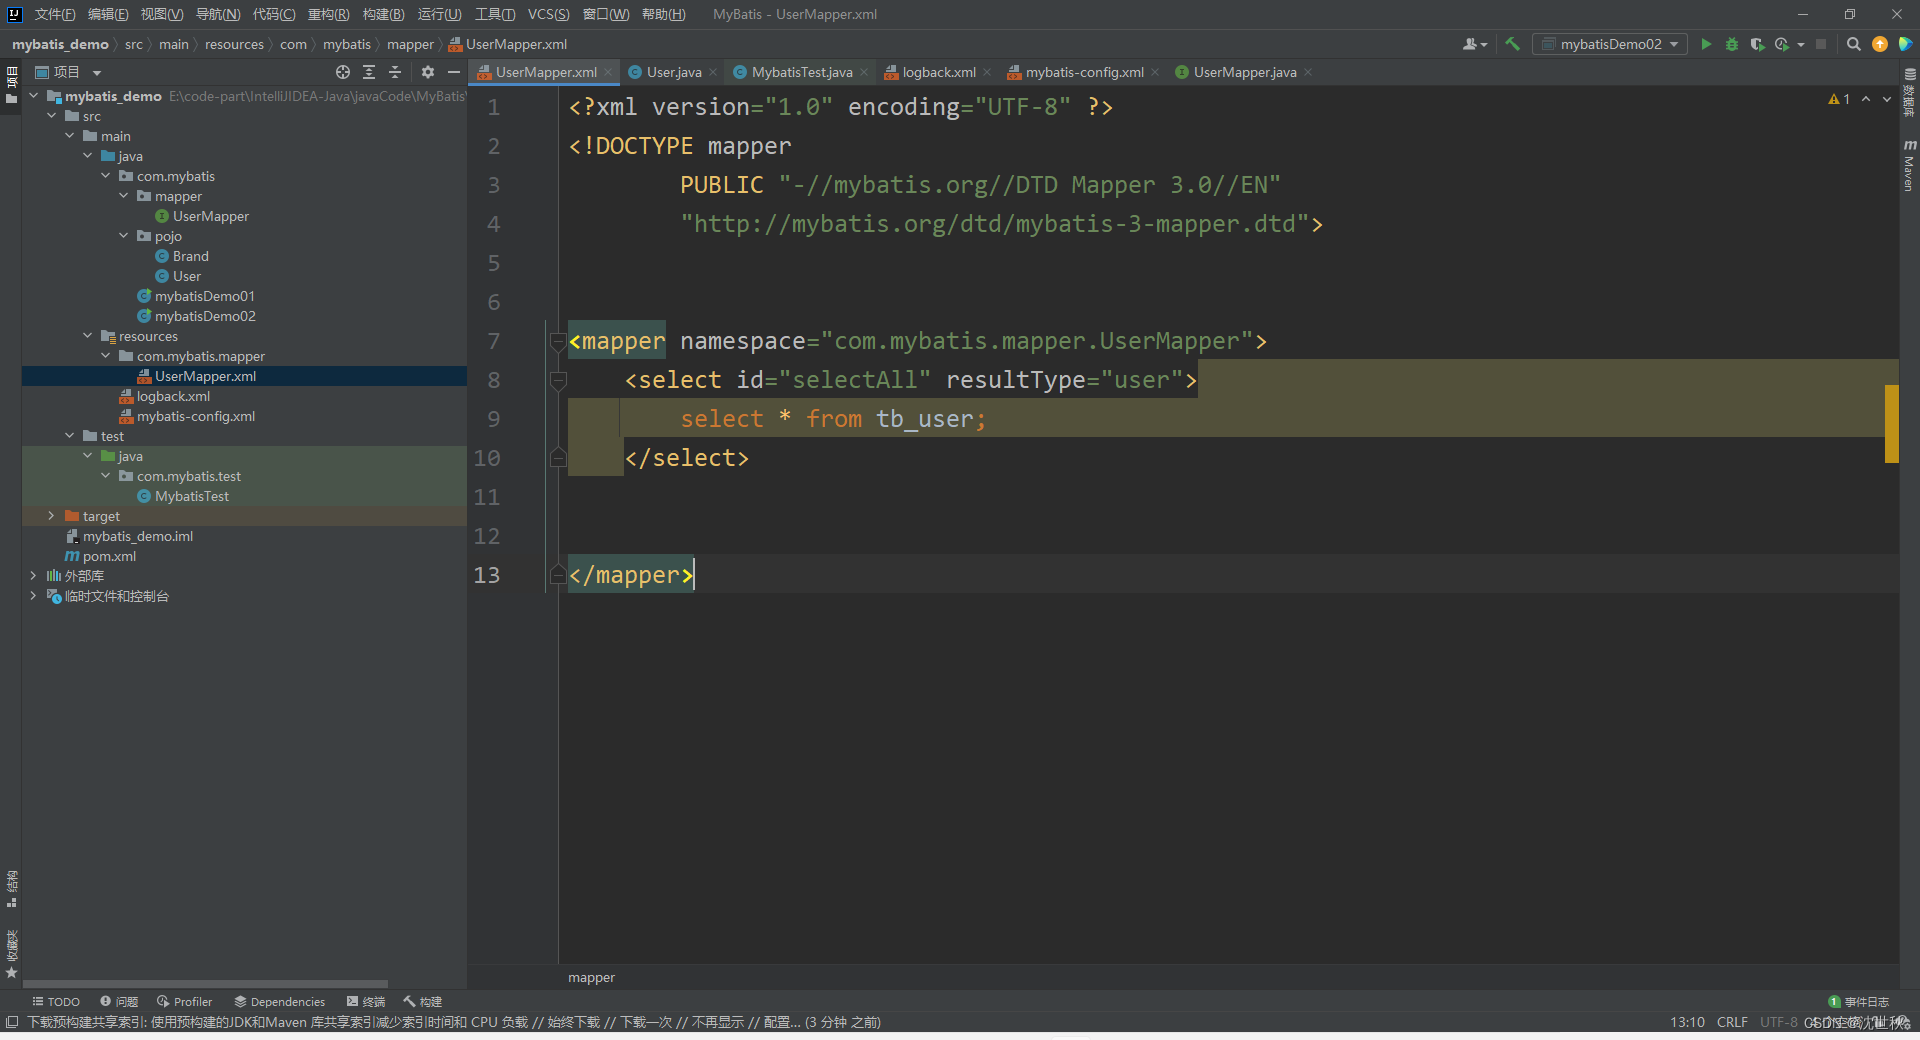Switch to the logback.xml tab
1920x1040 pixels.
pos(938,72)
